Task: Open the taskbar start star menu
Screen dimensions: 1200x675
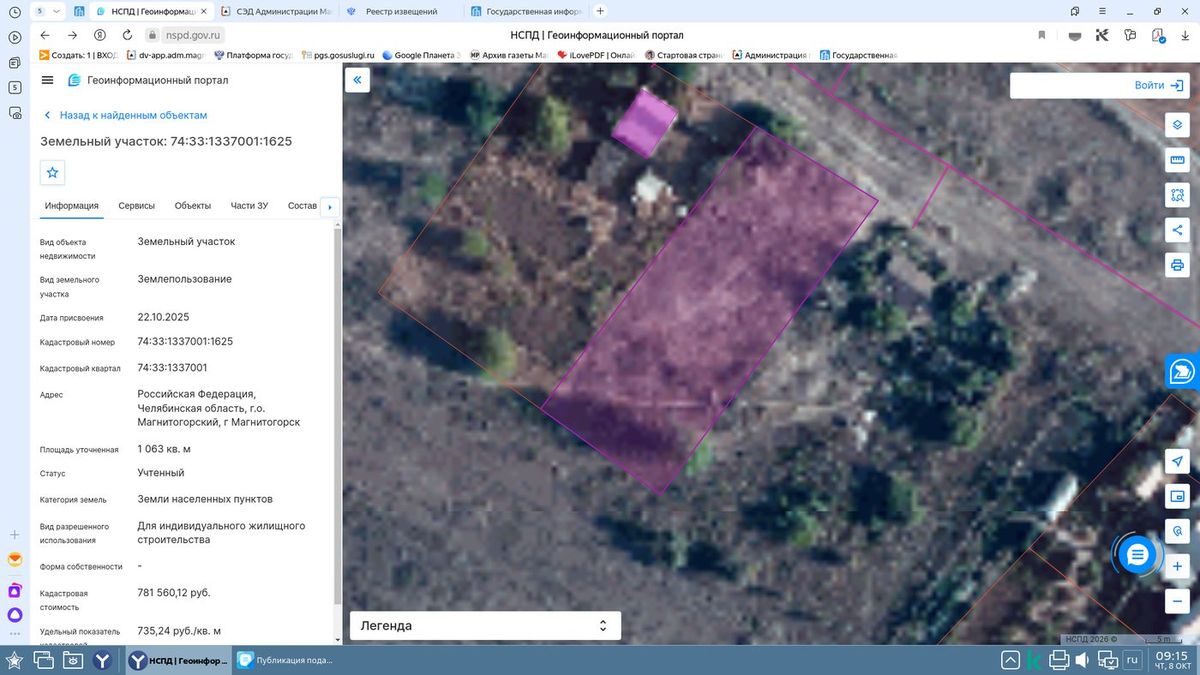Action: tap(14, 660)
